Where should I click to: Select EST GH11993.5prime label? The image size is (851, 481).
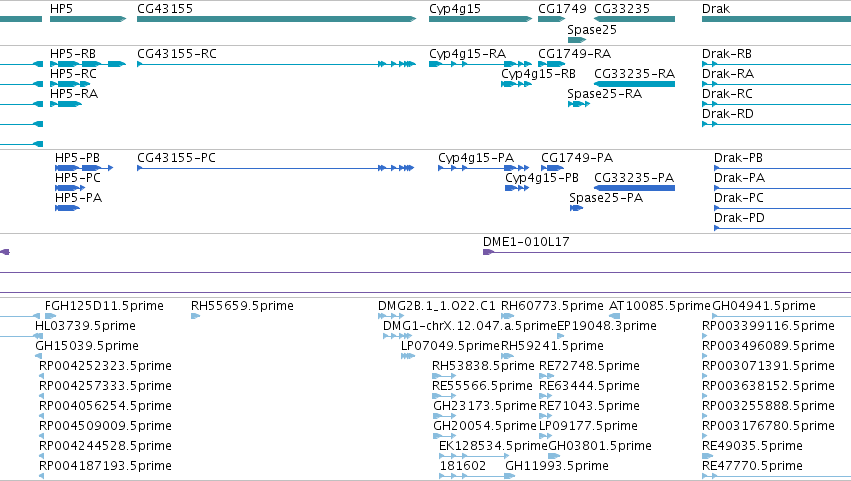tap(557, 467)
